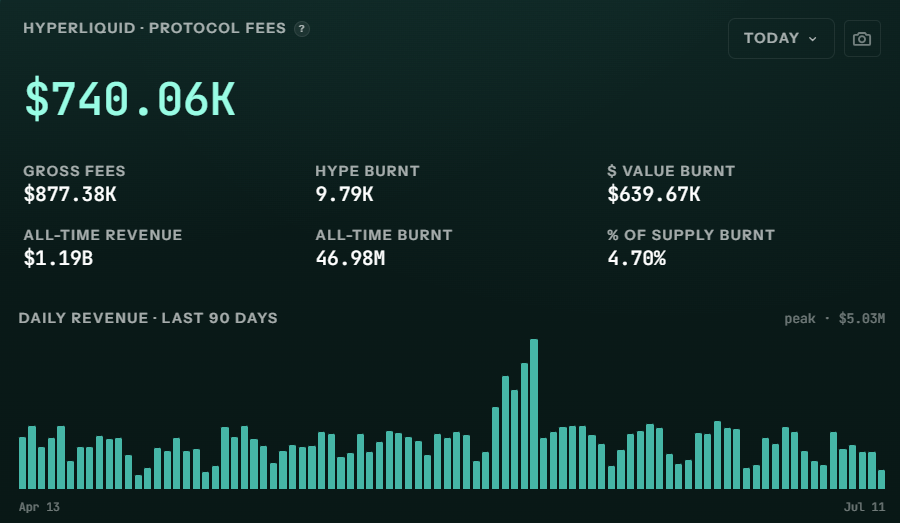Click the peak $5.03M label
Viewport: 900px width, 523px height.
click(x=835, y=319)
